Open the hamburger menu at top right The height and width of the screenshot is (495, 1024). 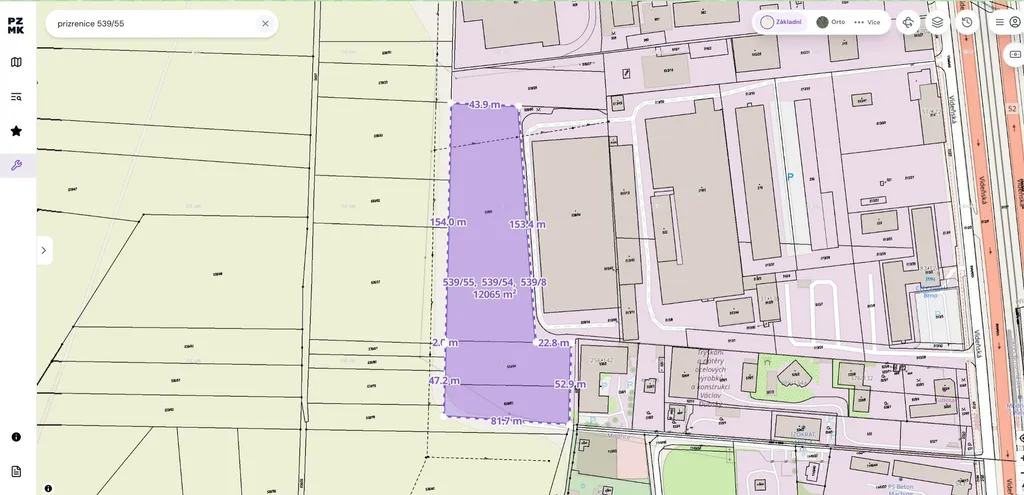(999, 22)
